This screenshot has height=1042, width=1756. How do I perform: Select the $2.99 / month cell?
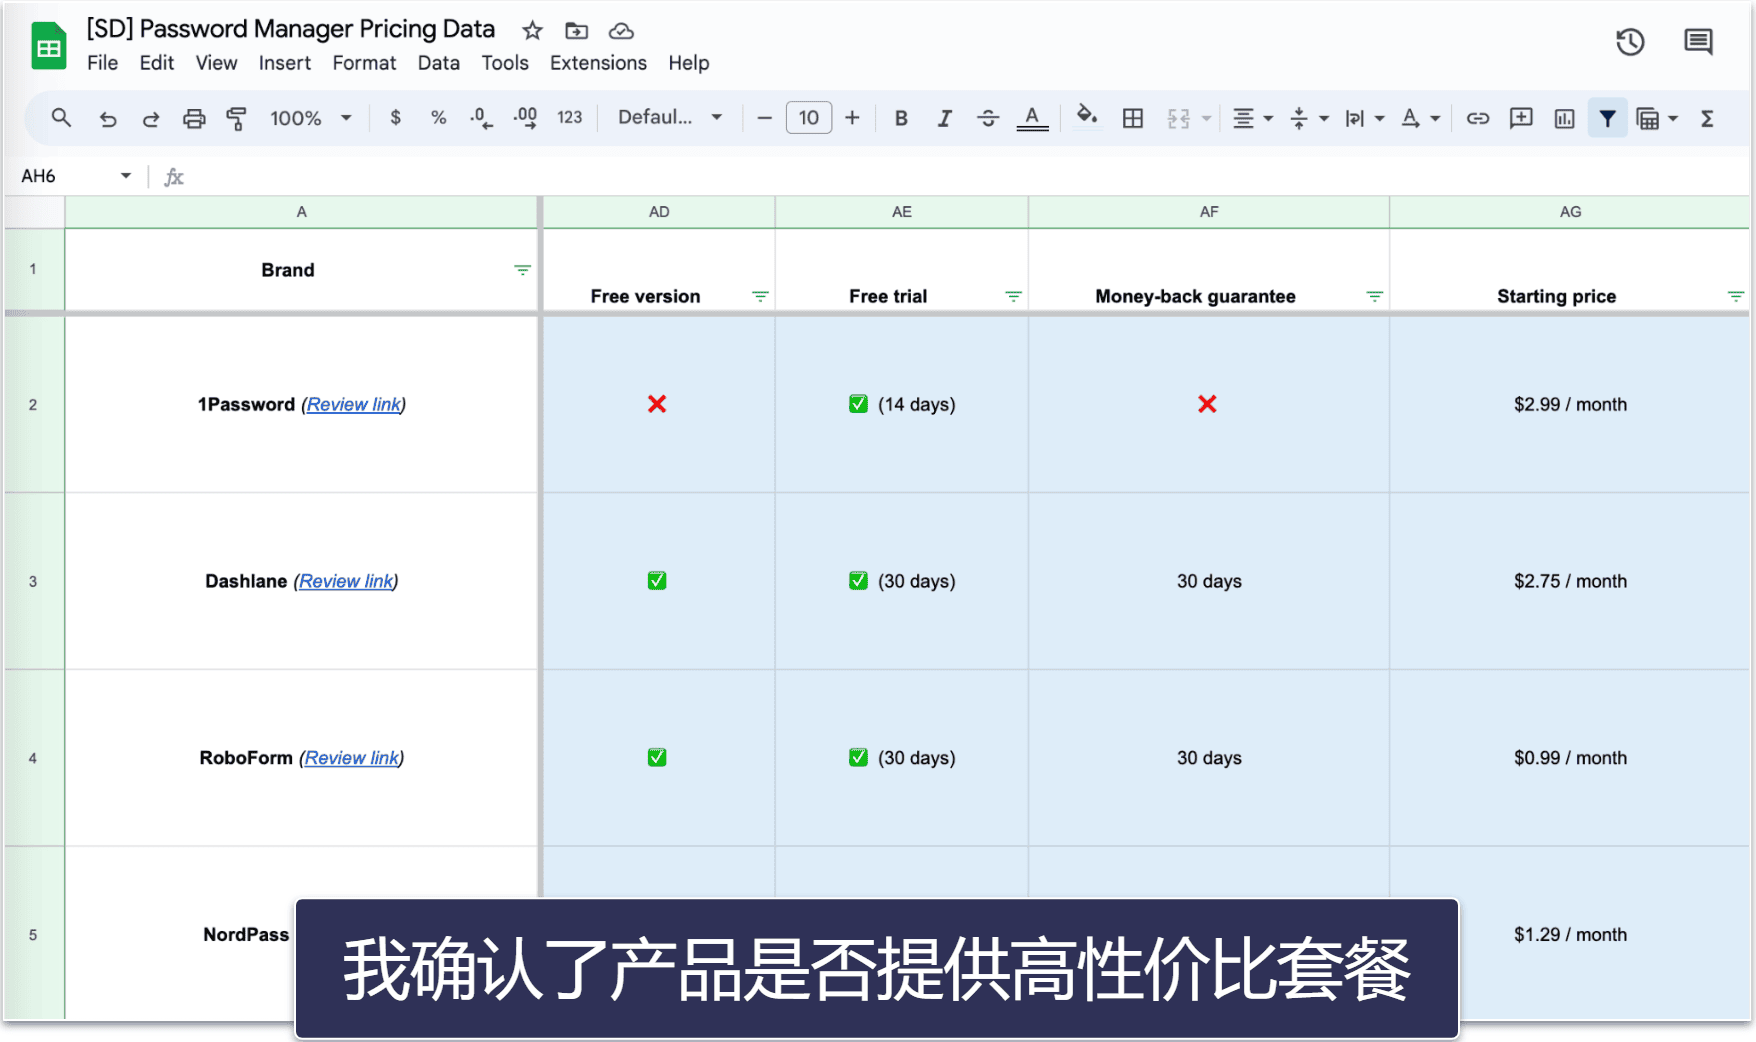point(1570,404)
